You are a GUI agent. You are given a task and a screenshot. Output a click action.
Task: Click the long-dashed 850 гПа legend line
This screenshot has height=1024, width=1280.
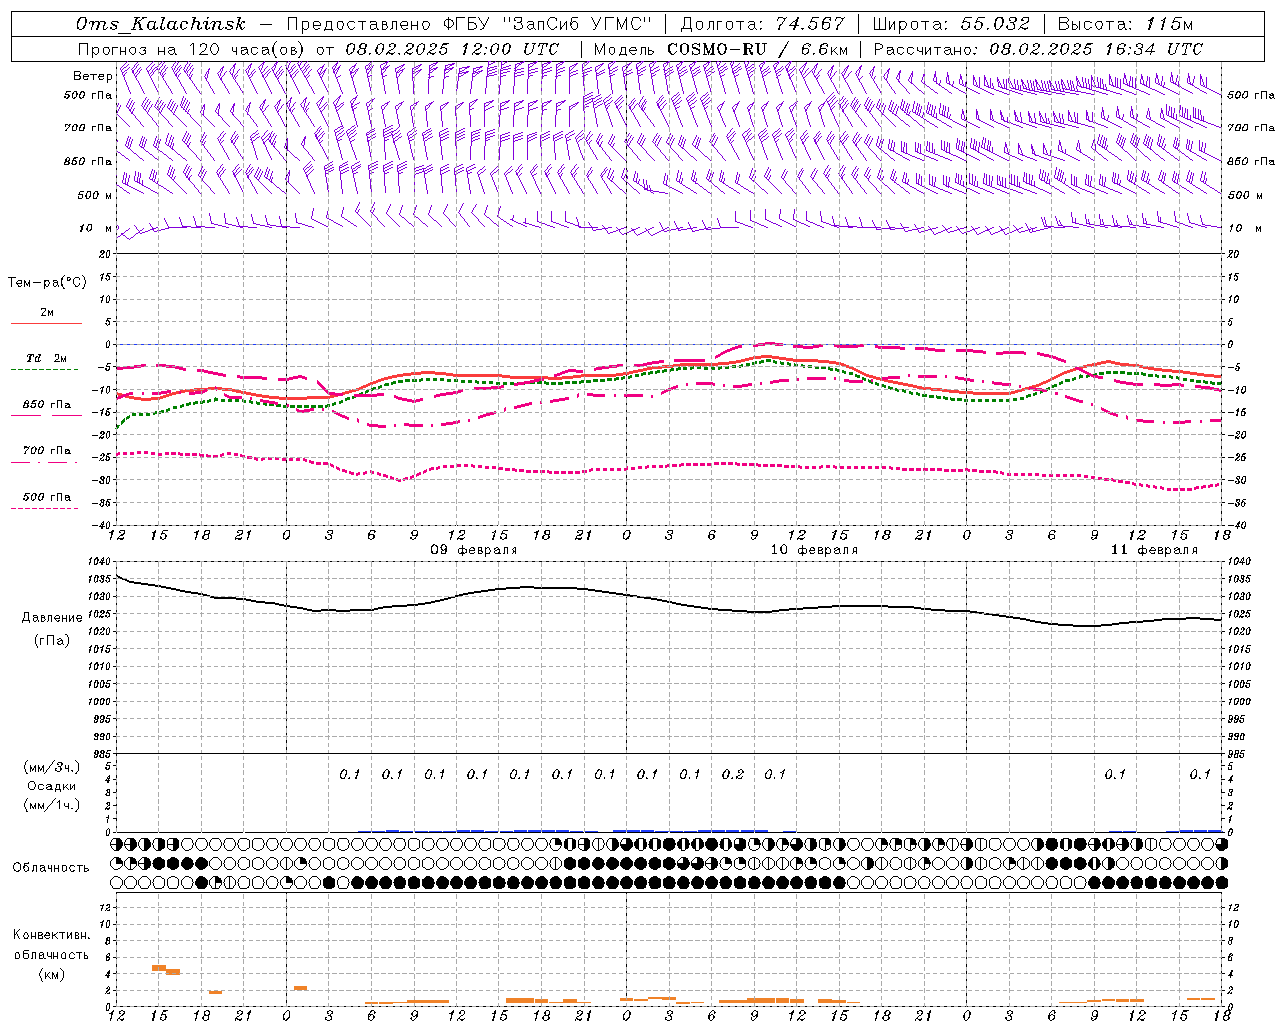[46, 415]
